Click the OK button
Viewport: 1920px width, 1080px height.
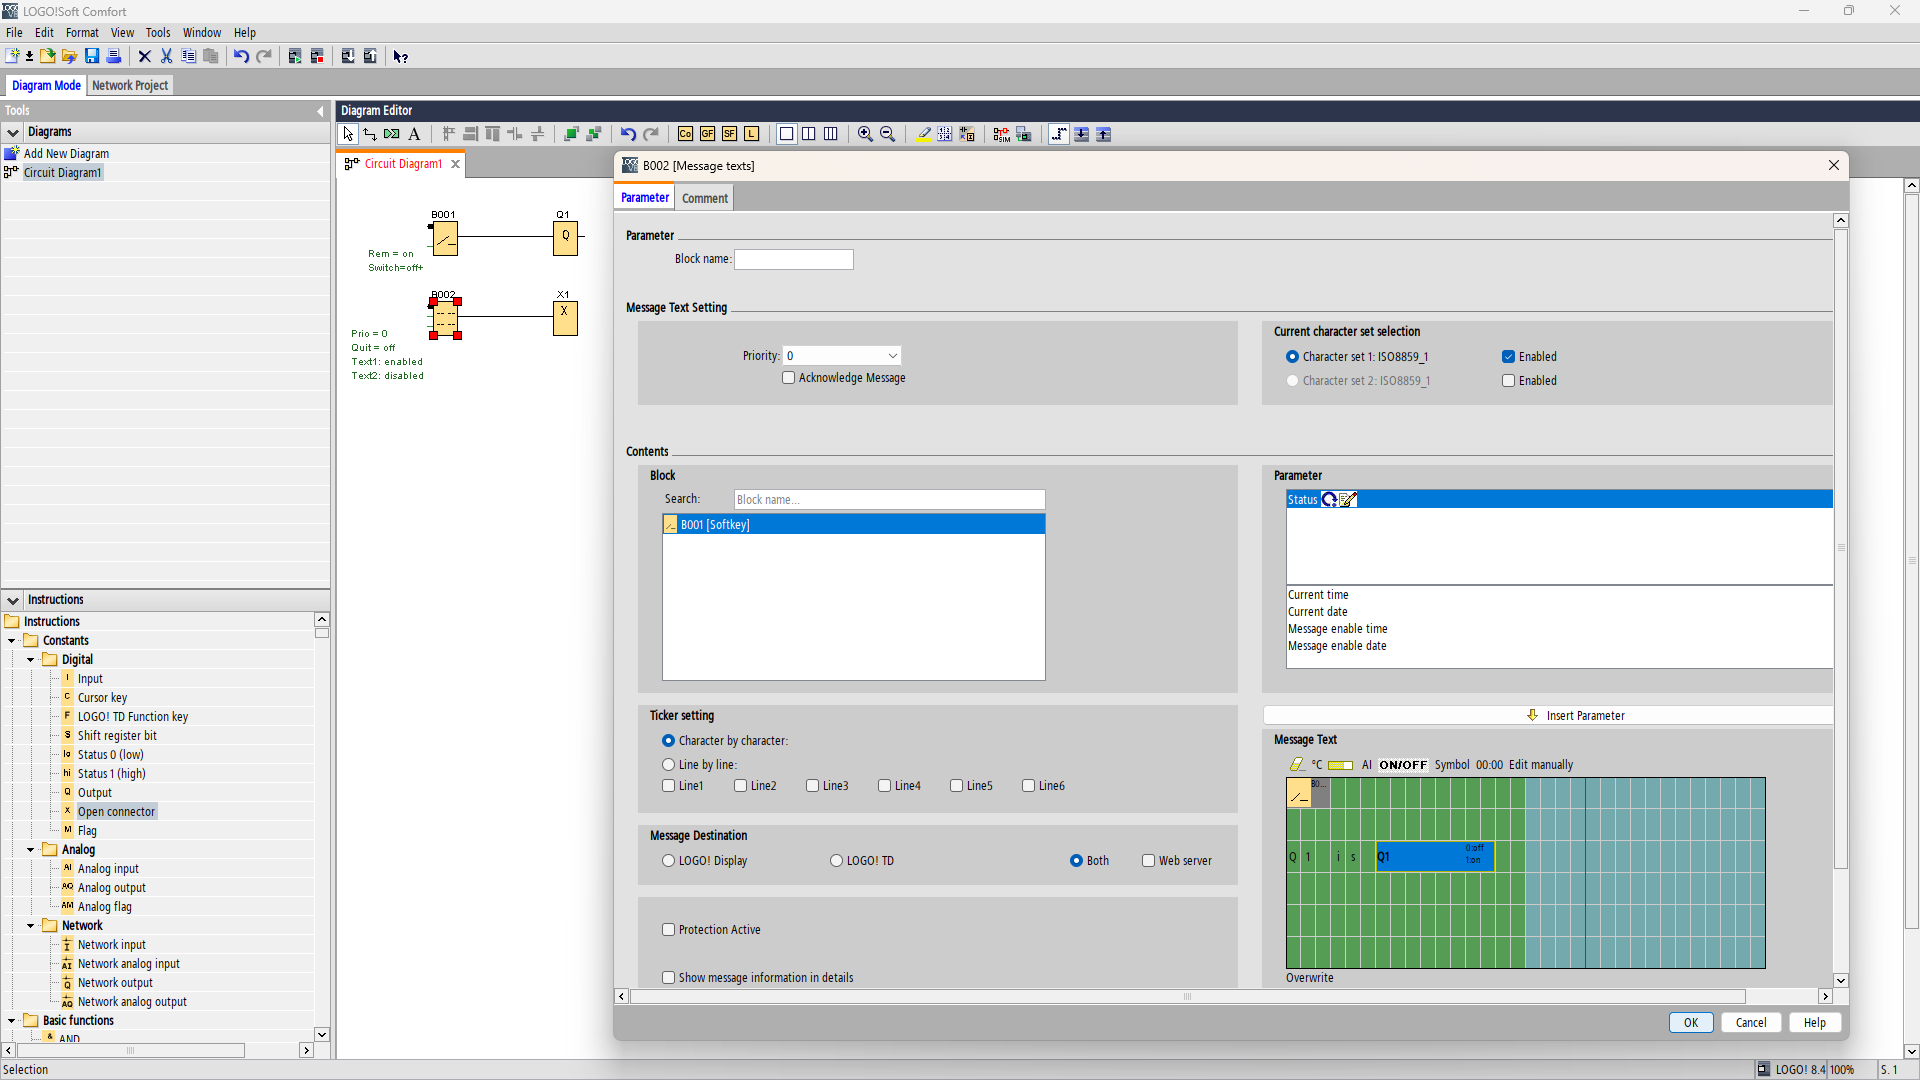point(1690,1022)
